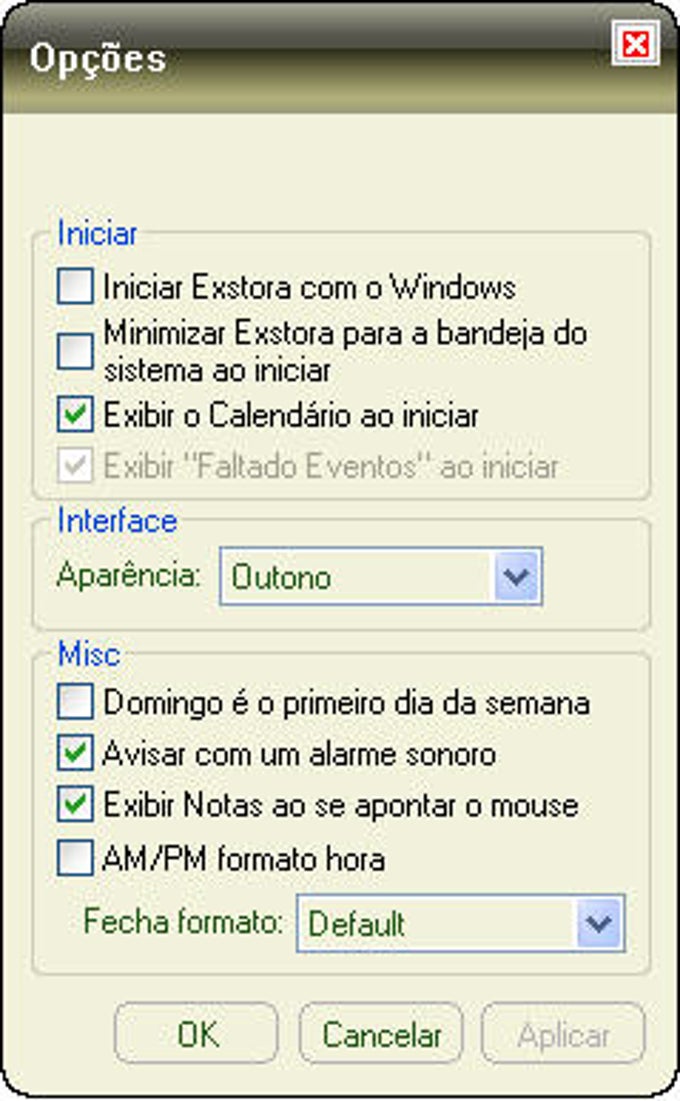
Task: Uncheck Exibir Notas ao se apontar o mouse
Action: click(75, 805)
